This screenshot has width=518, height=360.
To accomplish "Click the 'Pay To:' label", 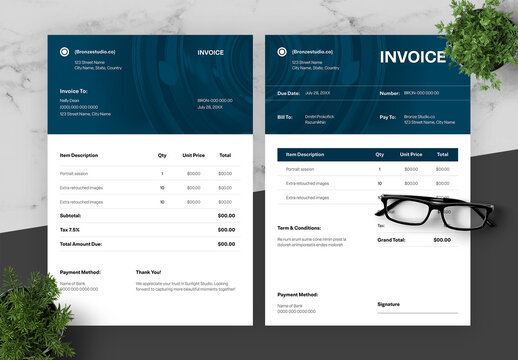I will point(388,117).
